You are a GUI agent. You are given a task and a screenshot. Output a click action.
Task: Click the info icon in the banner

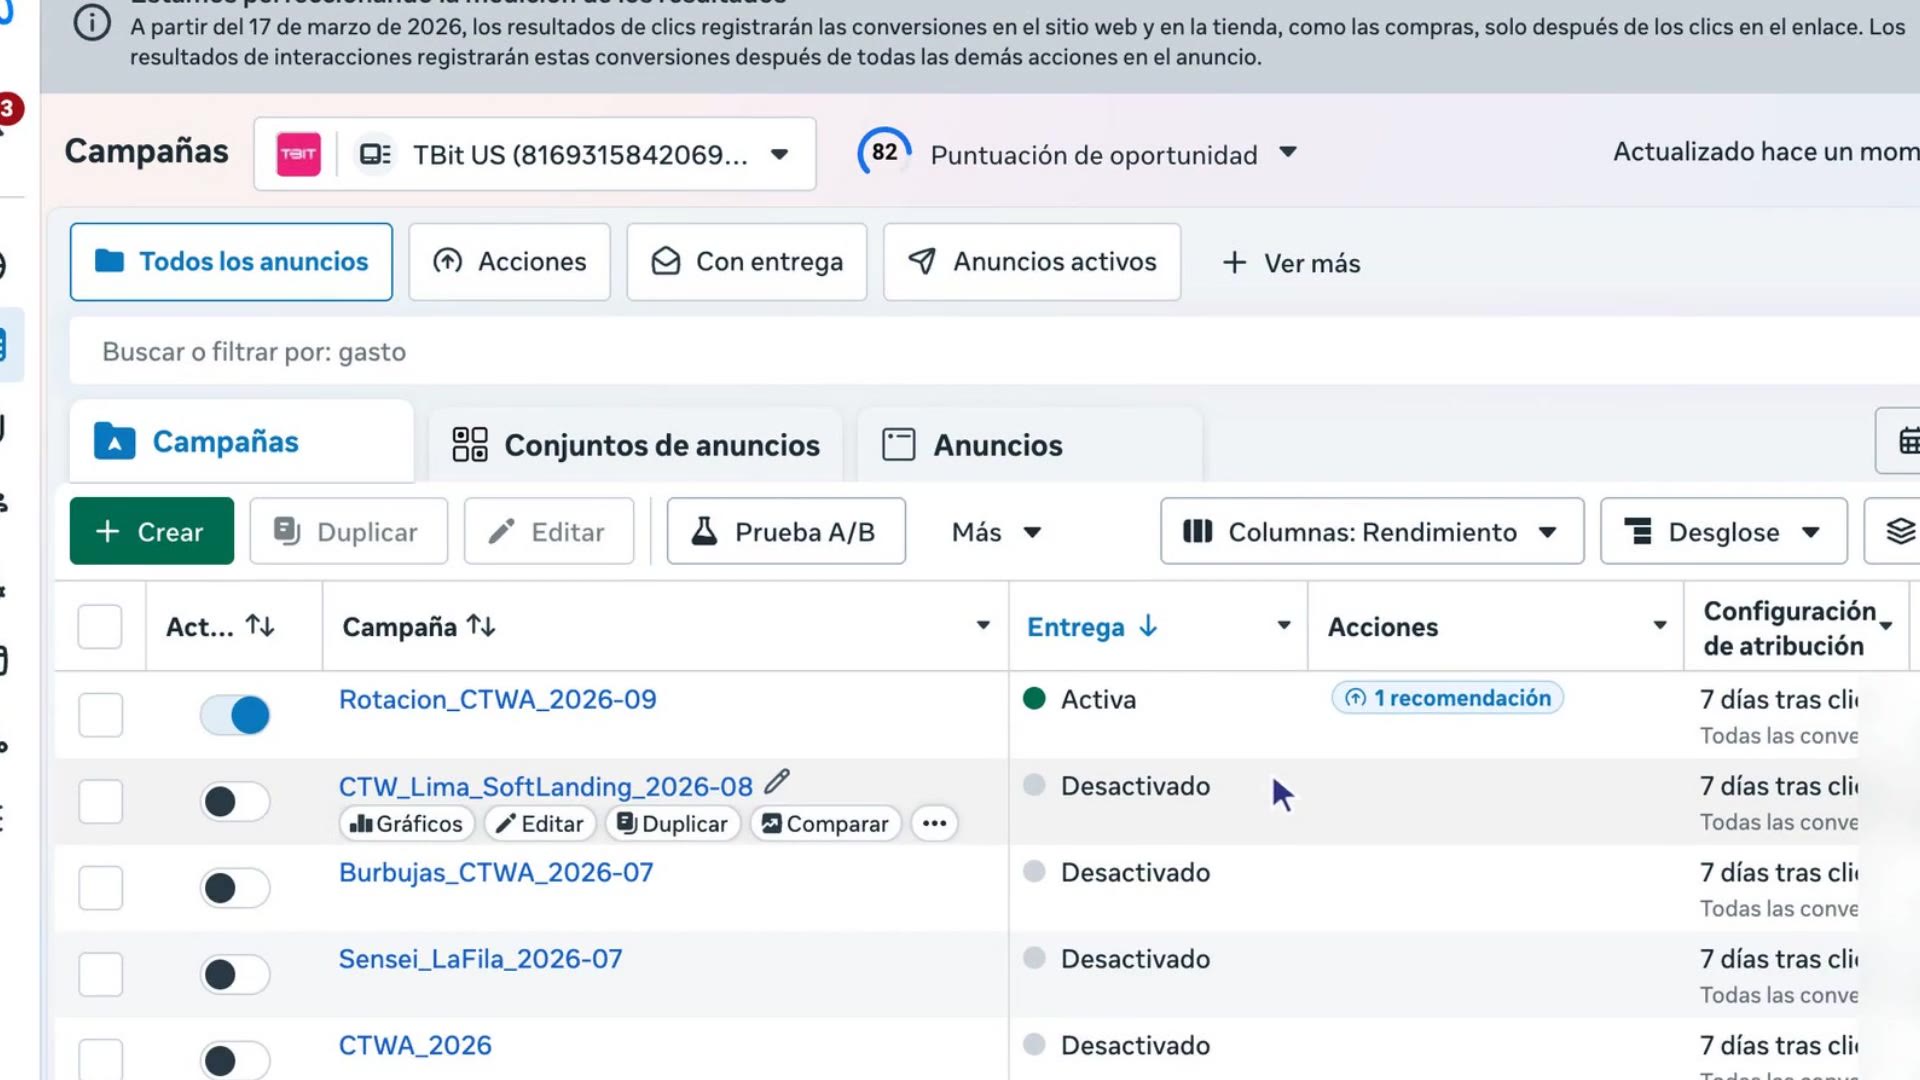coord(92,22)
